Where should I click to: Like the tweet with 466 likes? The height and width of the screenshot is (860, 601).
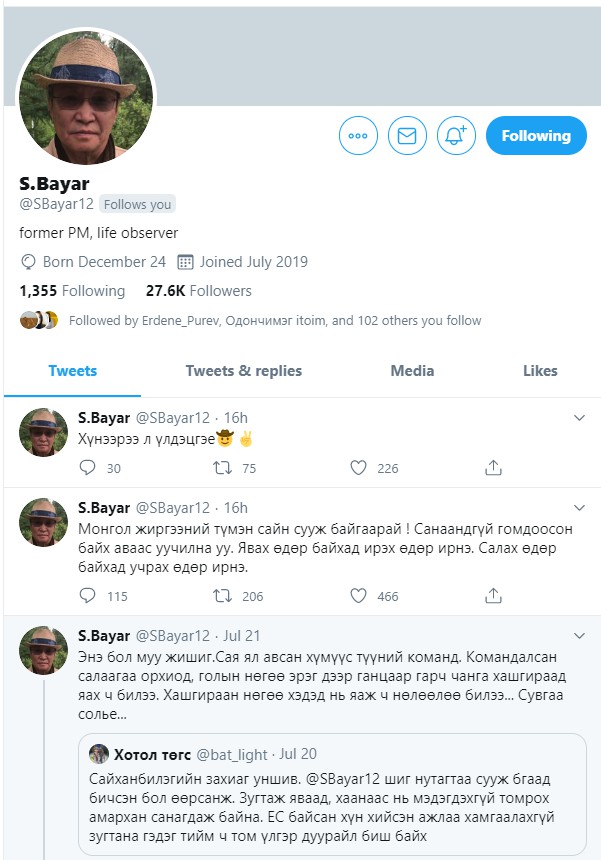click(x=358, y=596)
